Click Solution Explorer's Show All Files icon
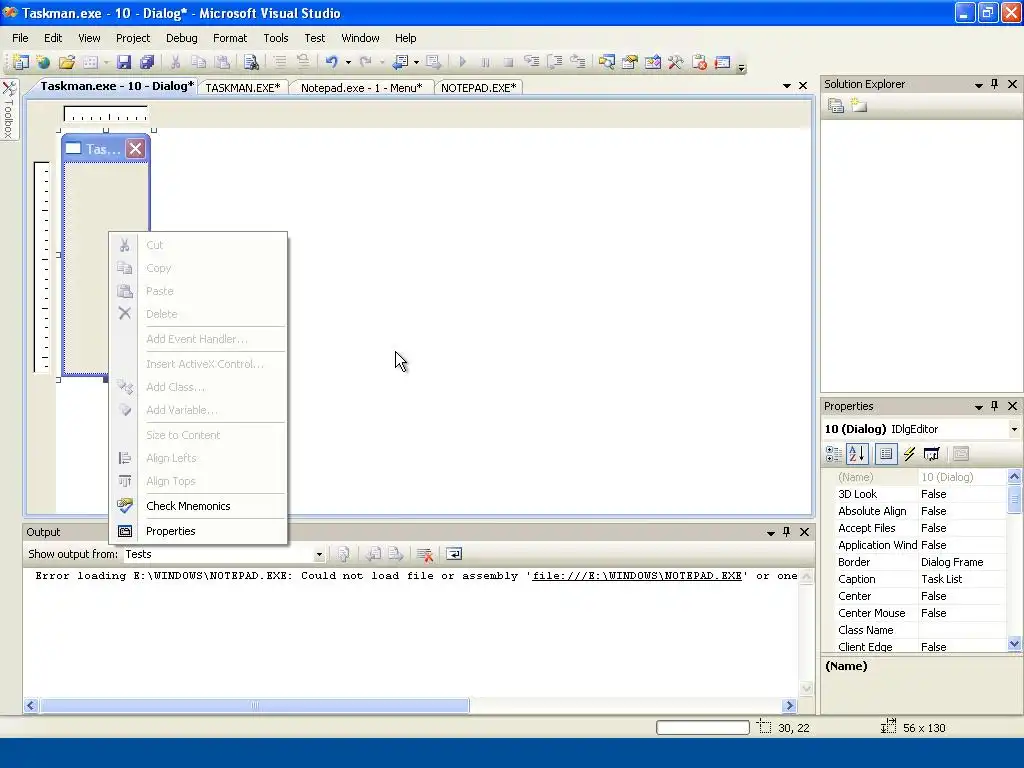The image size is (1024, 768). click(859, 106)
